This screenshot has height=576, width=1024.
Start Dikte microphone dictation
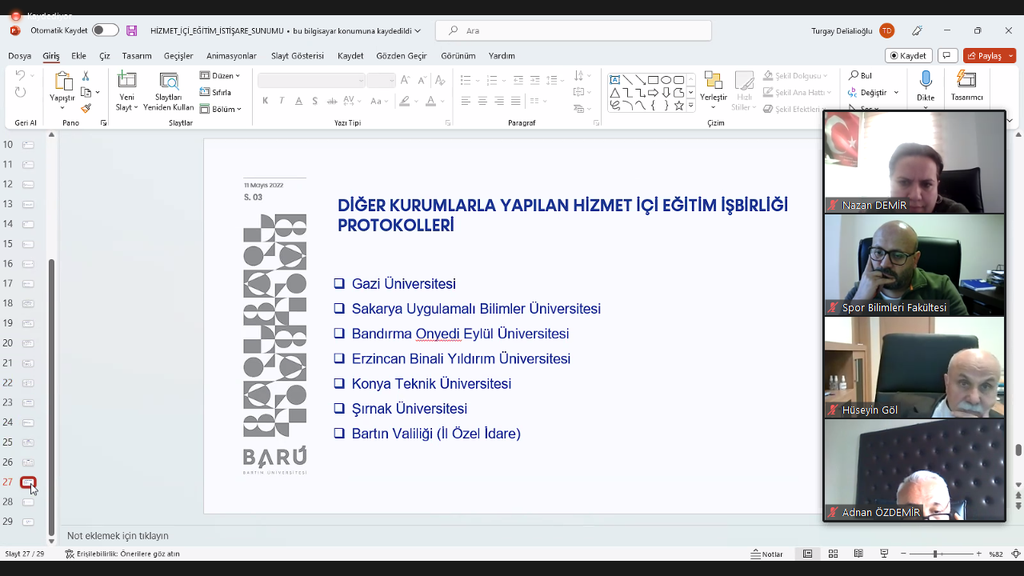click(925, 86)
